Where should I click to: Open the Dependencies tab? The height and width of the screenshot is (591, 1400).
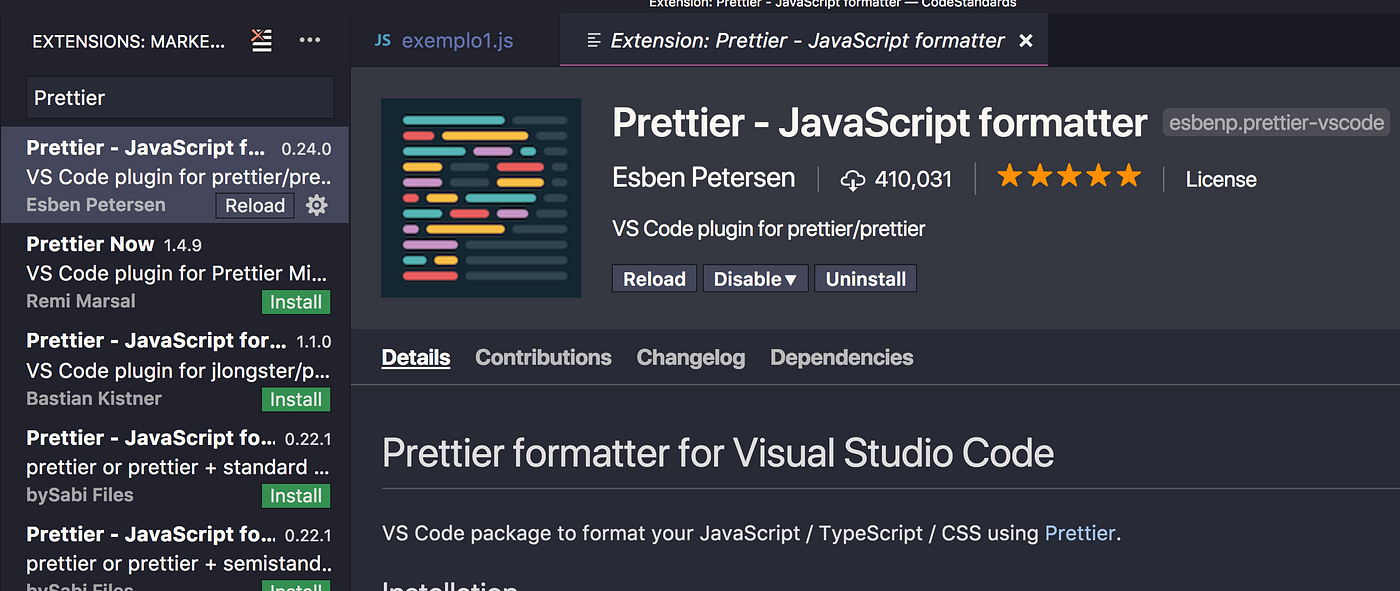click(841, 357)
